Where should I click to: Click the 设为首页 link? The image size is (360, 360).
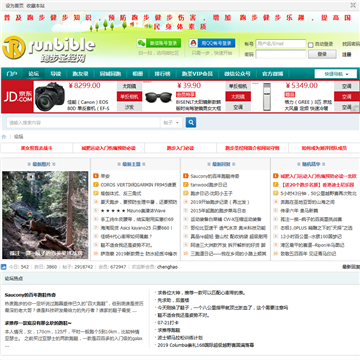15,6
